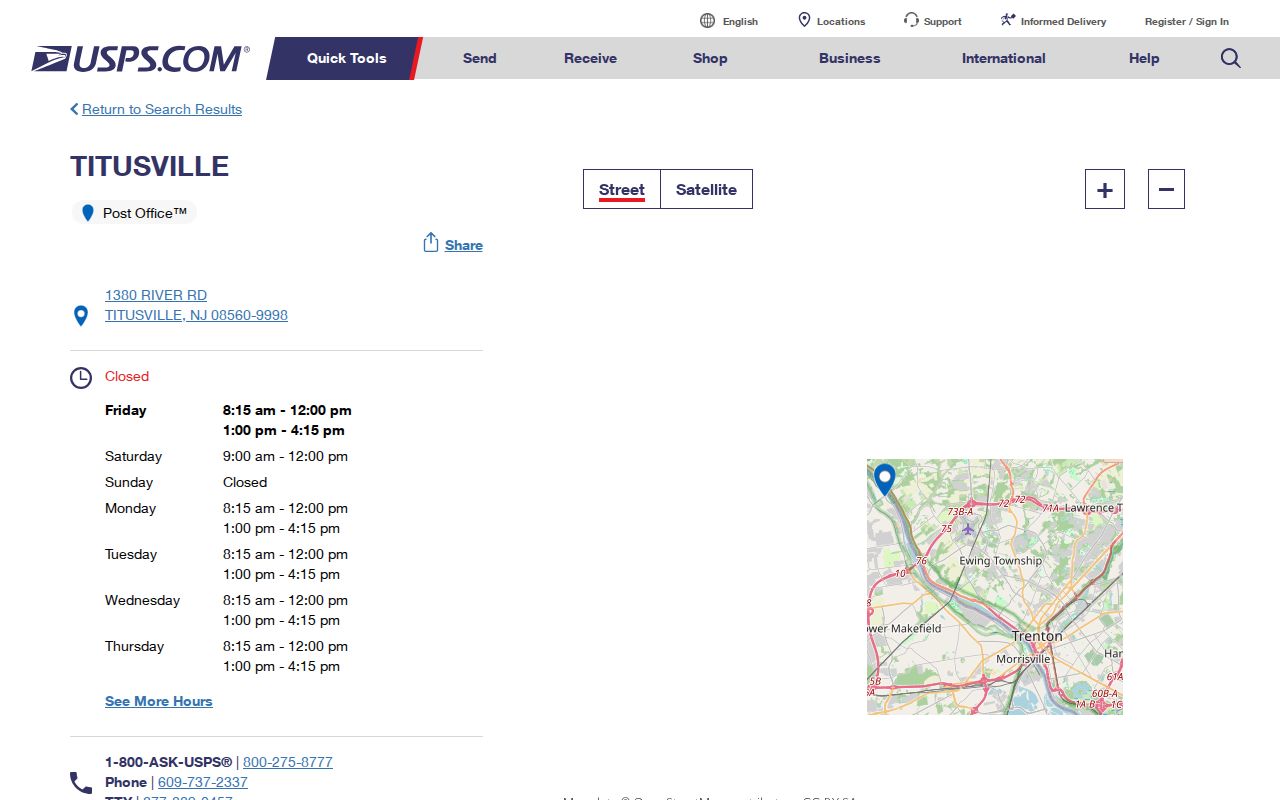Image resolution: width=1280 pixels, height=800 pixels.
Task: Switch map to Street view
Action: point(622,189)
